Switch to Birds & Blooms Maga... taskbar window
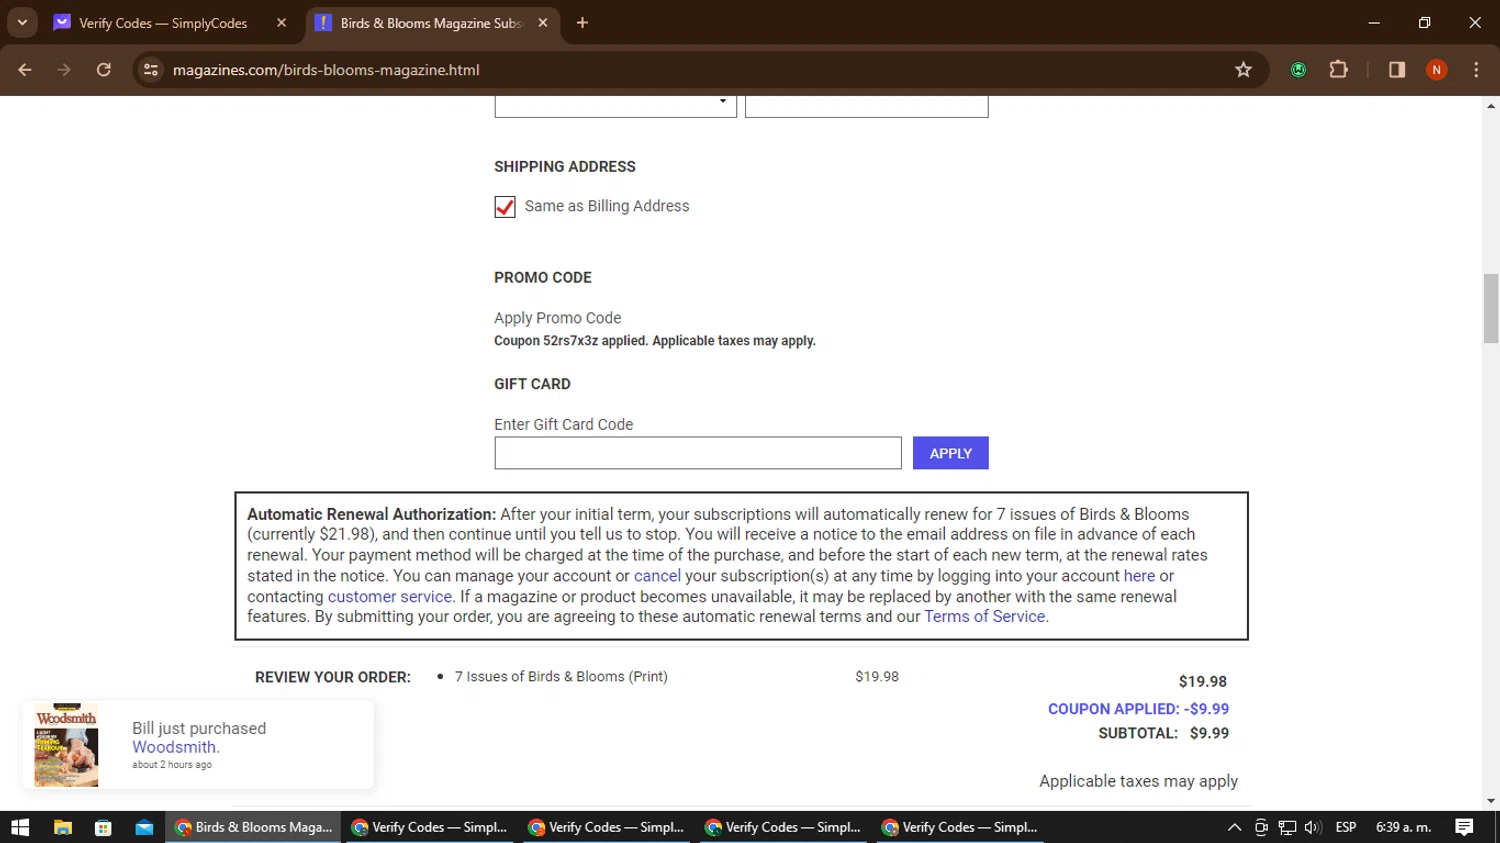Screen dimensions: 1500x843 point(253,827)
